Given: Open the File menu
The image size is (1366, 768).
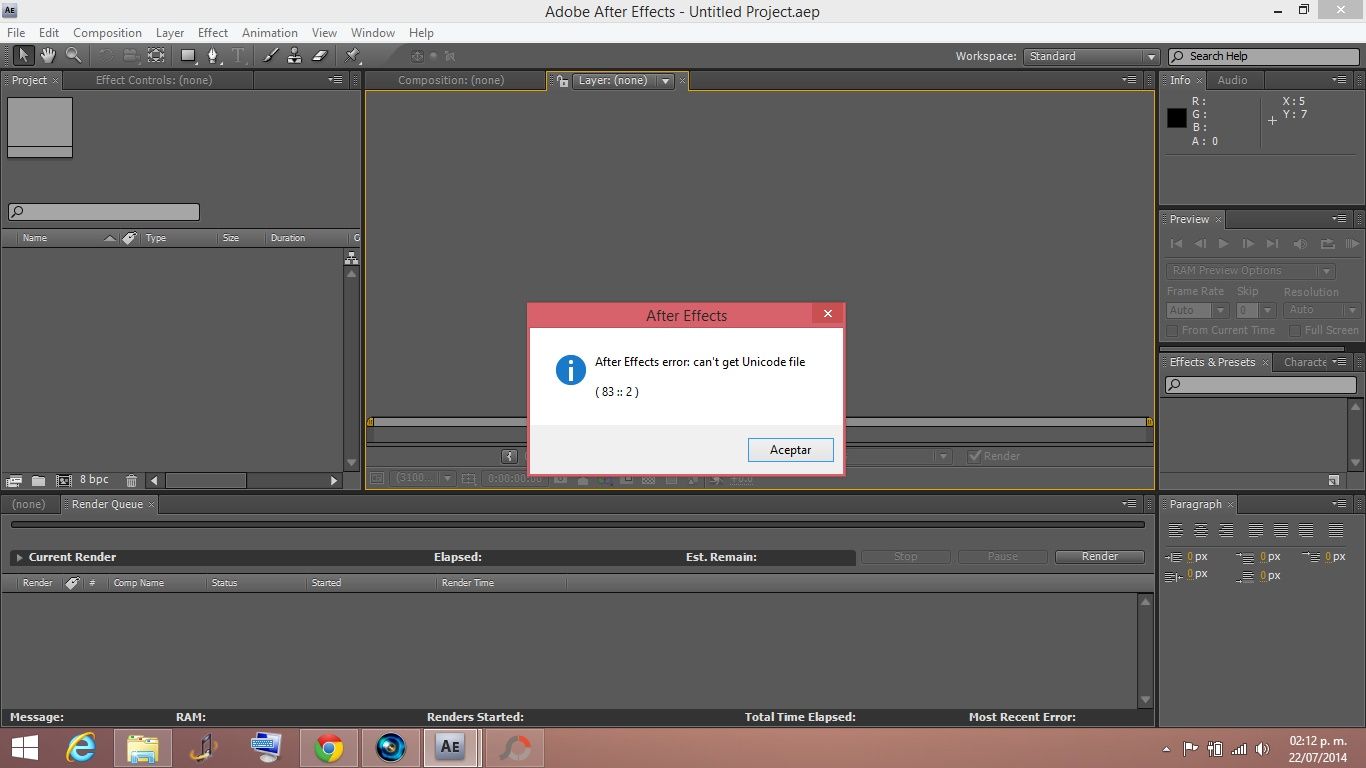Looking at the screenshot, I should [16, 33].
